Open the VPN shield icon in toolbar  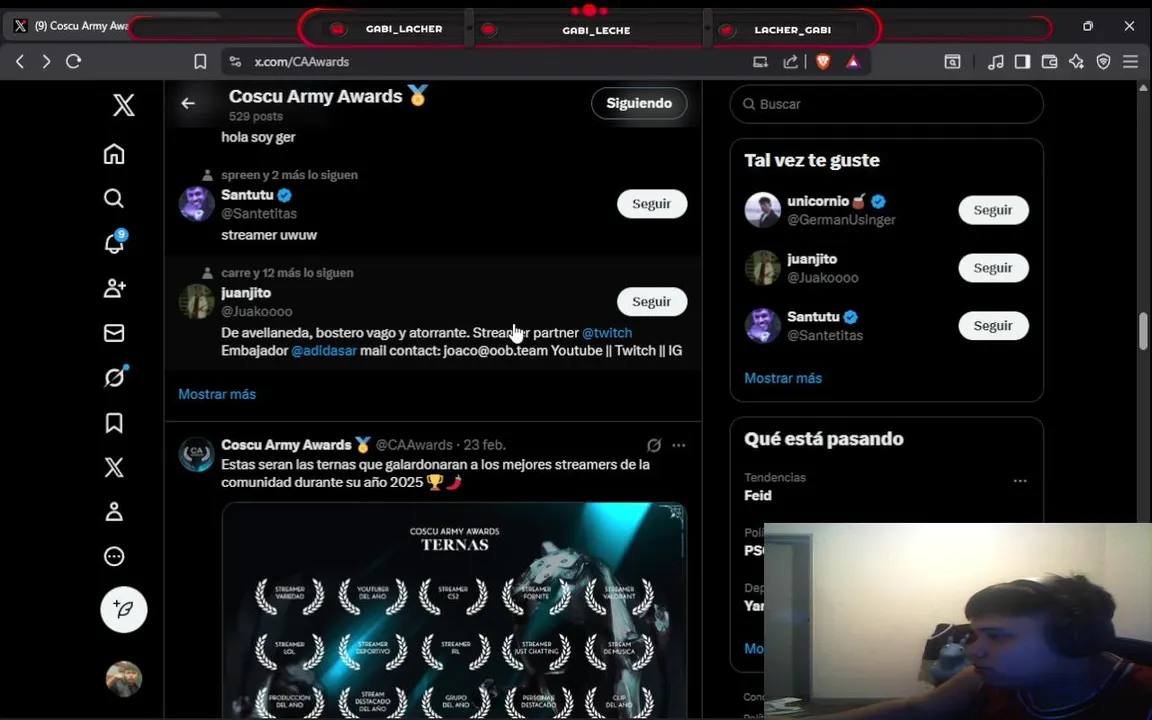(x=1104, y=62)
